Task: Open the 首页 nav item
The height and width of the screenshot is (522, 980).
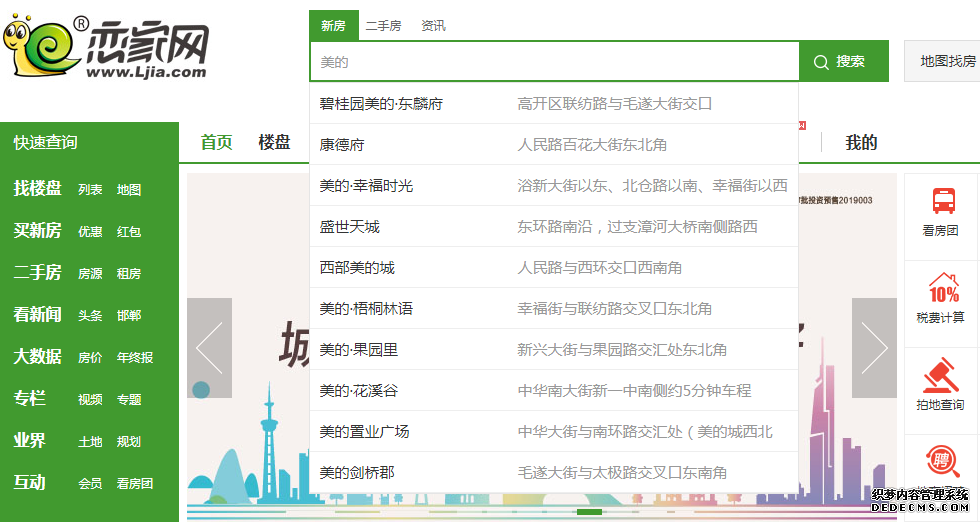Action: coord(216,142)
